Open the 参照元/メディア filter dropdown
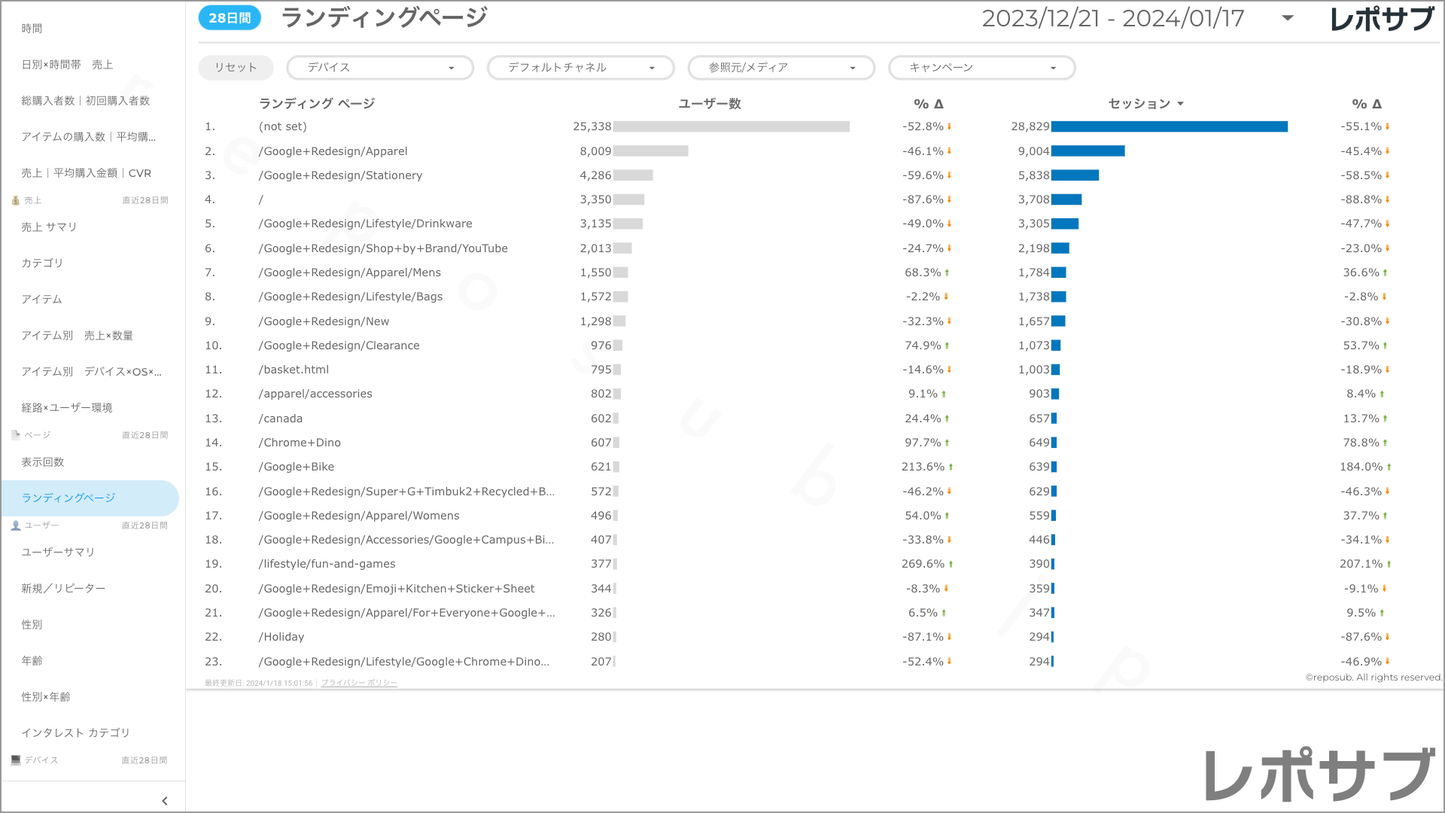1445x813 pixels. pyautogui.click(x=781, y=67)
